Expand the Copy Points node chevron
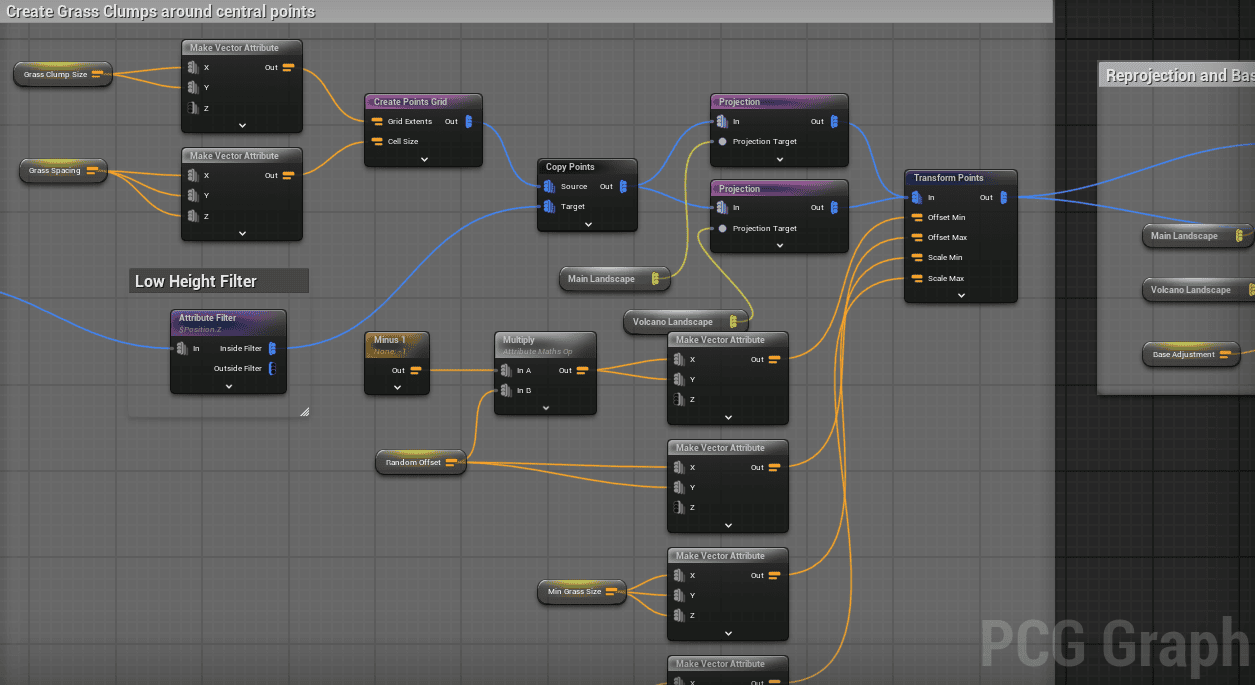This screenshot has height=685, width=1255. 588,224
